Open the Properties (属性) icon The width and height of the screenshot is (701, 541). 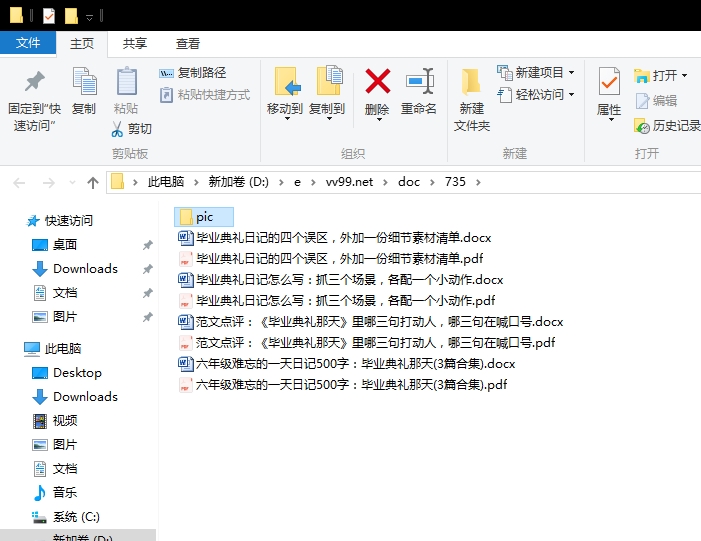pos(609,81)
